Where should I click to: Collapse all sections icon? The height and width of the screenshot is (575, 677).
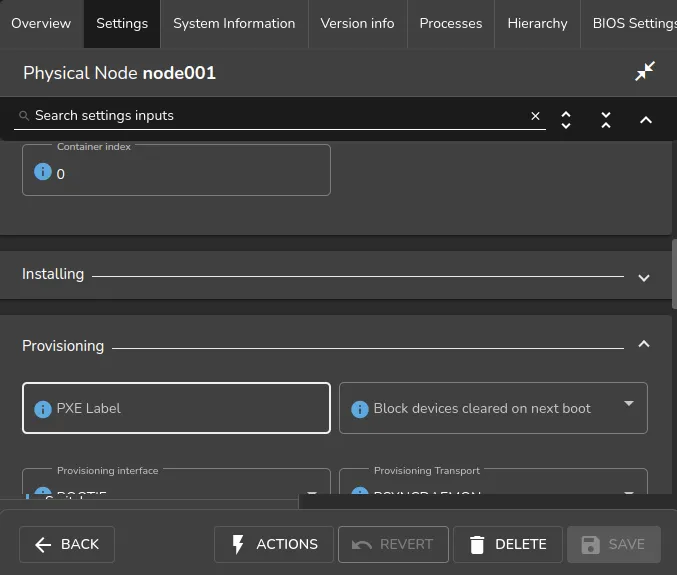click(x=606, y=120)
